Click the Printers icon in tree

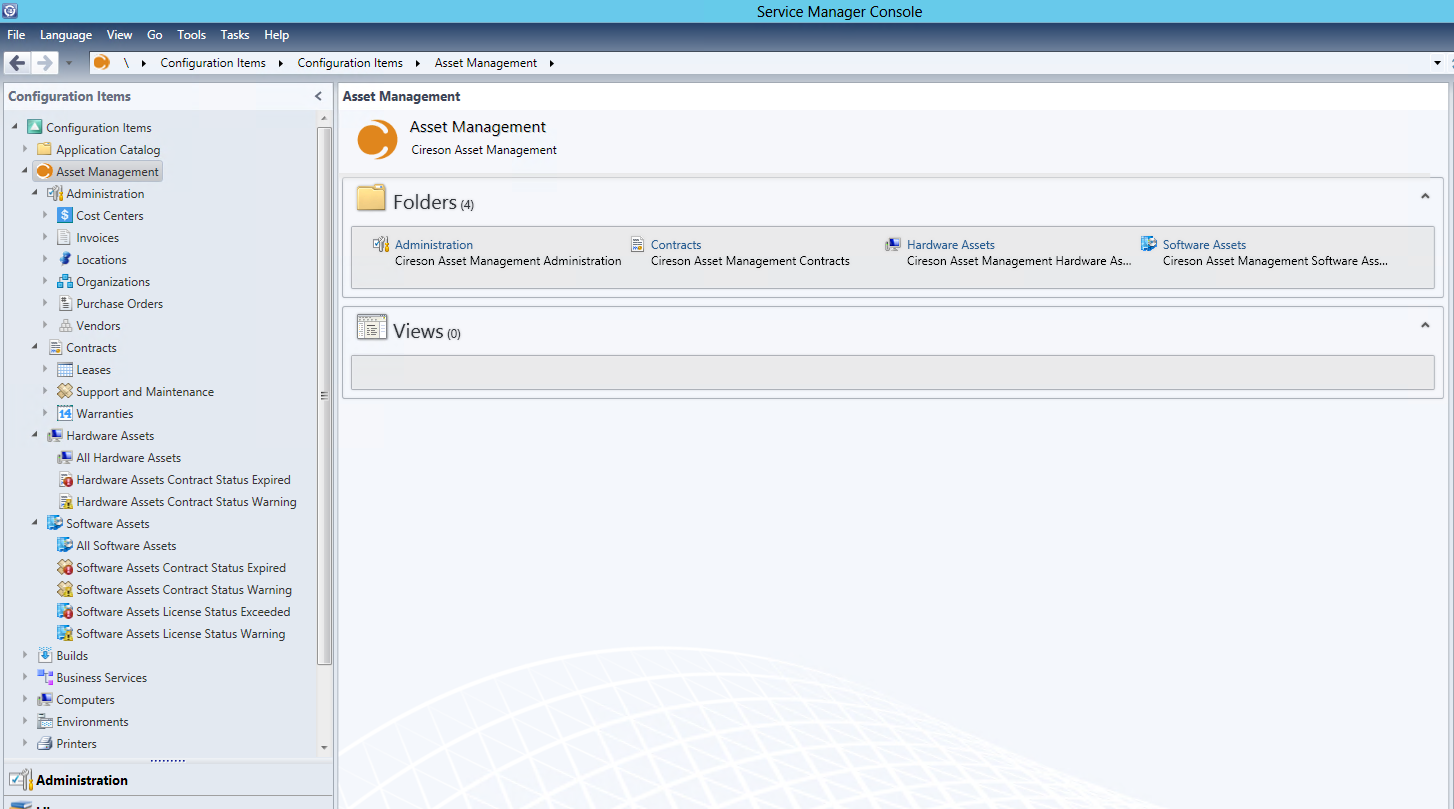(x=45, y=743)
